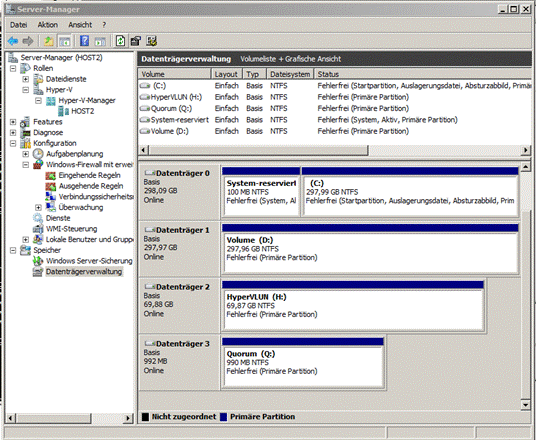Select the (C:) 297,99 GB partition block
This screenshot has height=440, width=536.
(x=410, y=192)
